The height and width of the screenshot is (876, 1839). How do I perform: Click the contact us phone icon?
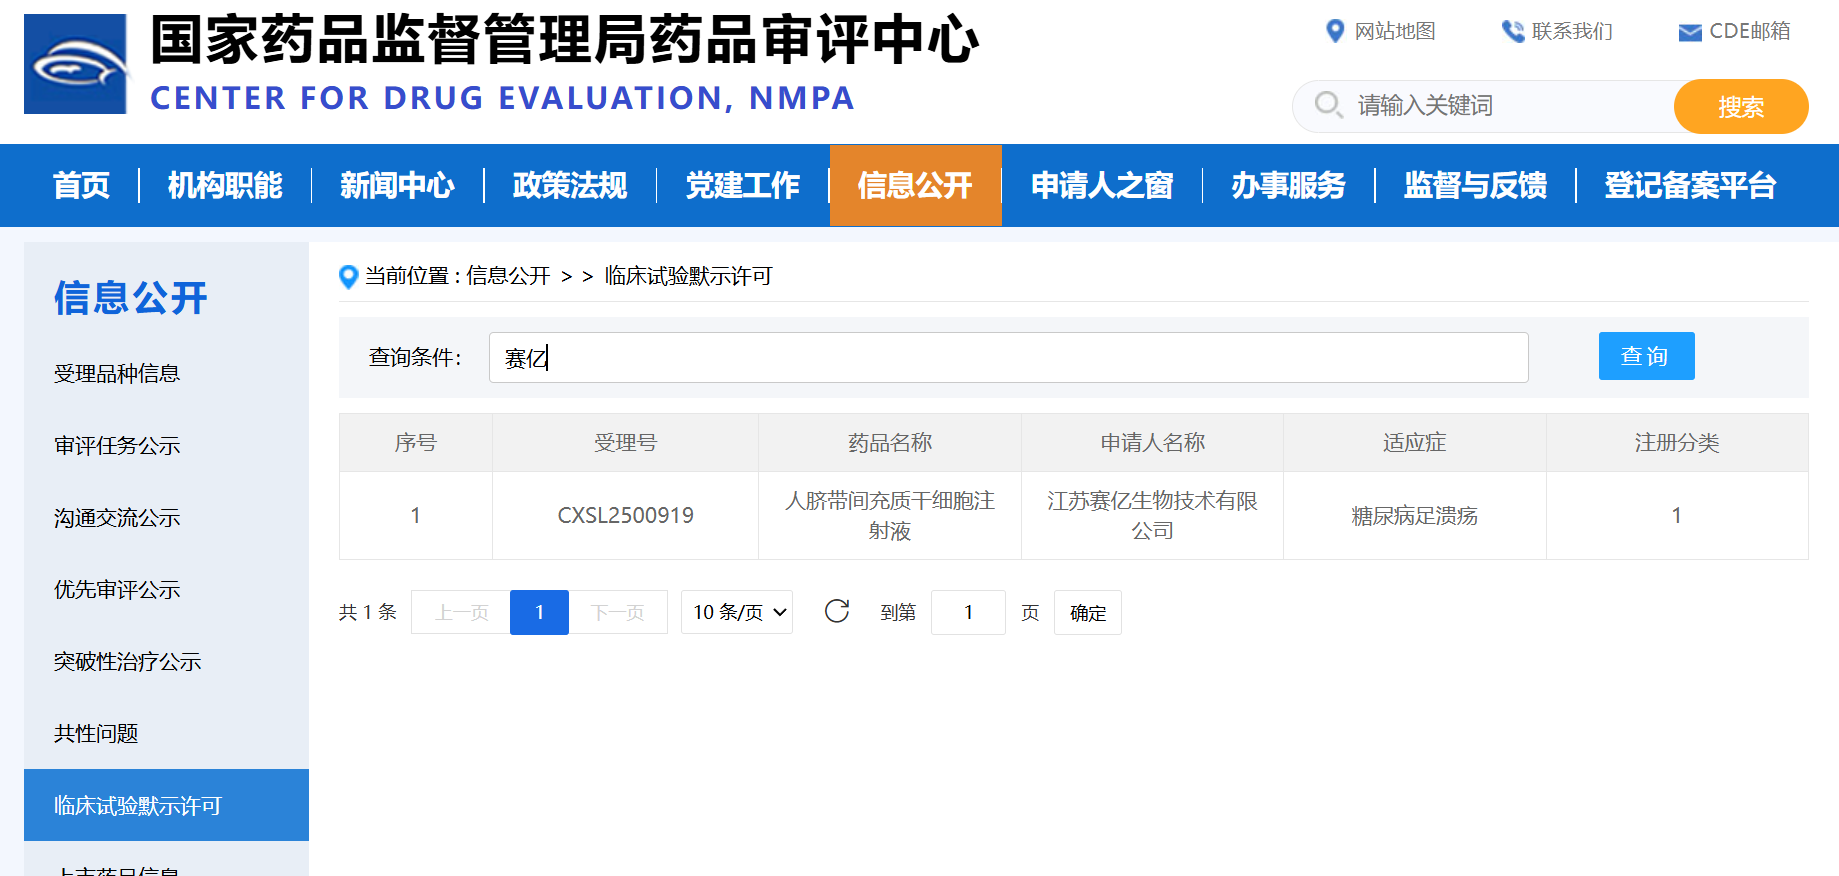click(1512, 32)
